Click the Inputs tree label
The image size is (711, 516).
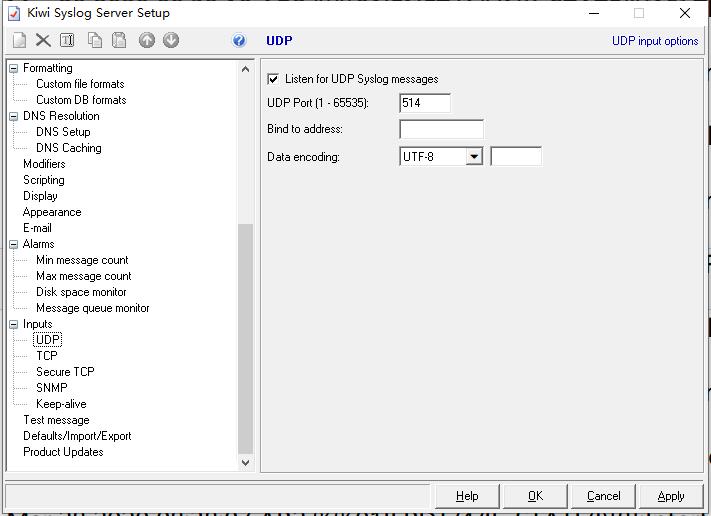38,324
